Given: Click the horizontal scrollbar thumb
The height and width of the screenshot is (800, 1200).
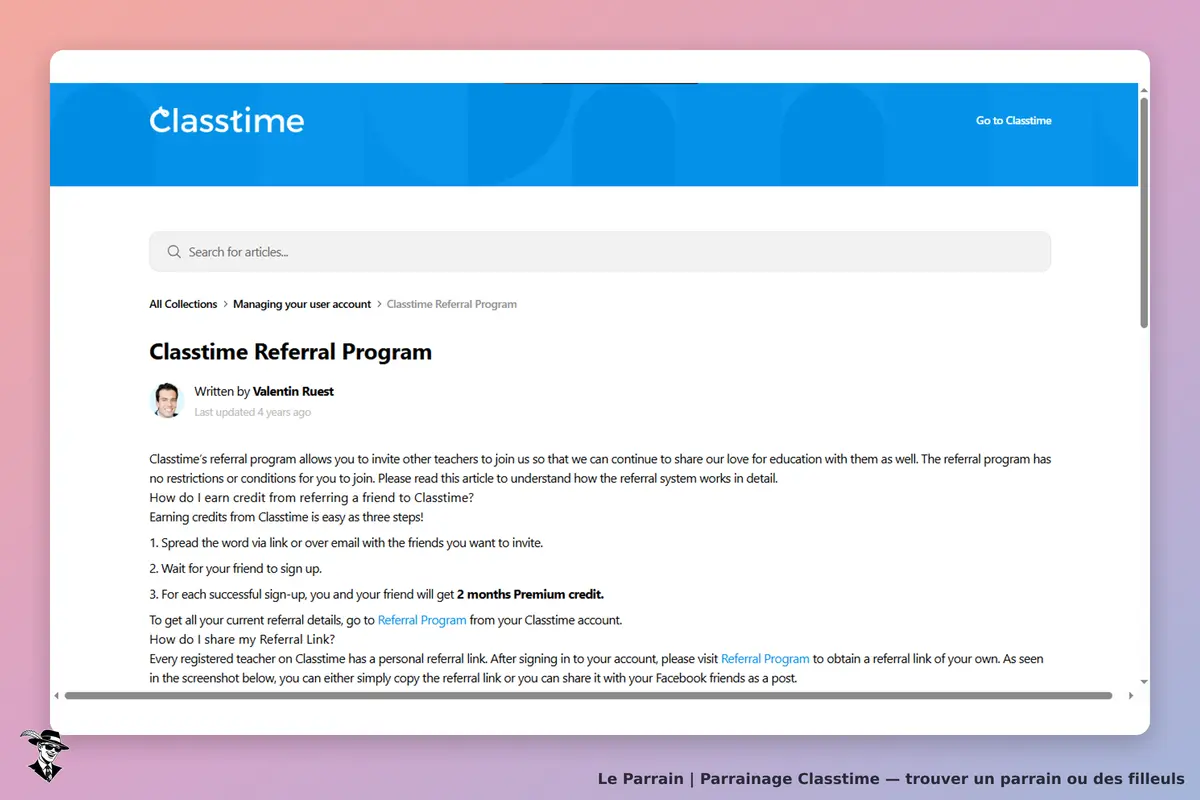Looking at the screenshot, I should pos(588,695).
